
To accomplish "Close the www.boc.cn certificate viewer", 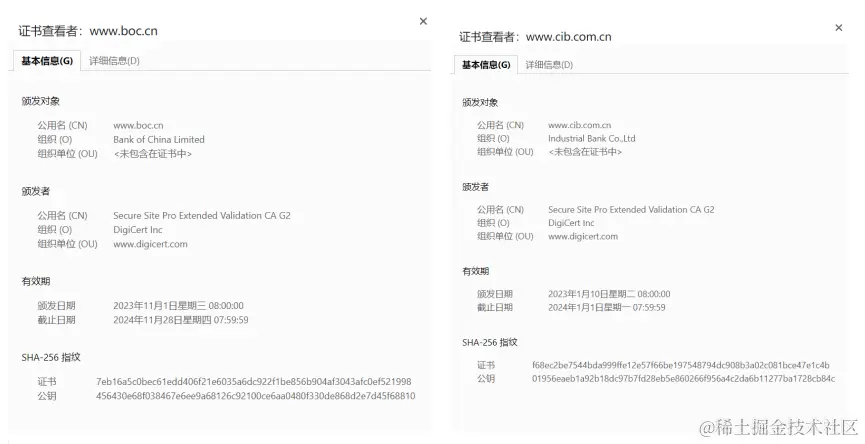I will [423, 21].
